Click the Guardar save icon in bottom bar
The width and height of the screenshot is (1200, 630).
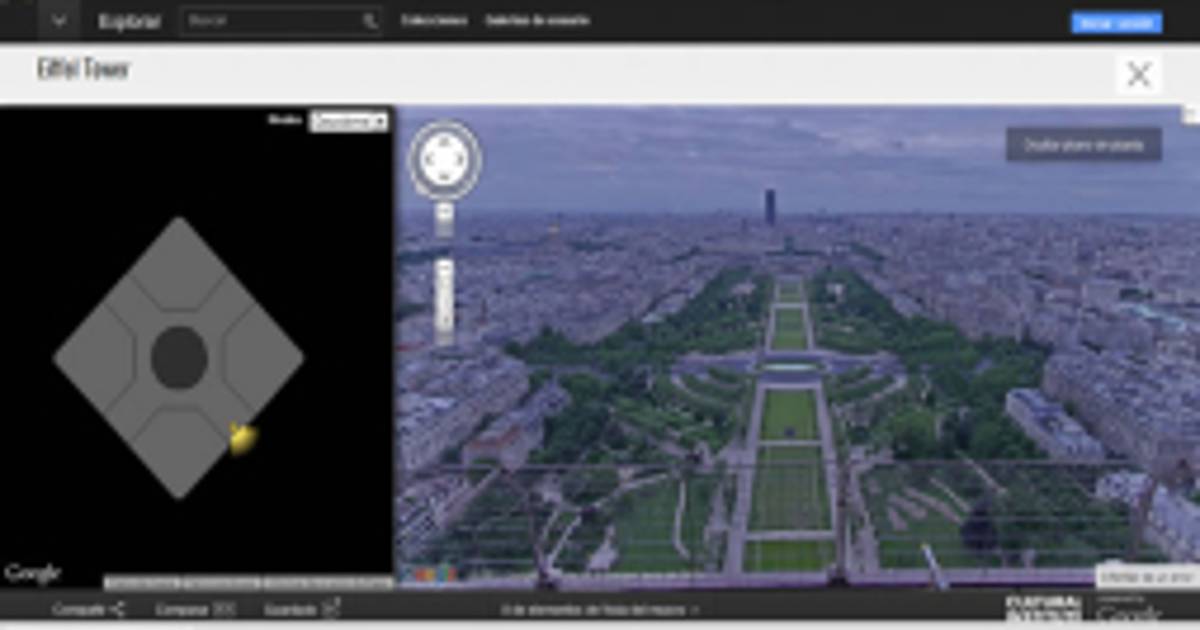331,608
